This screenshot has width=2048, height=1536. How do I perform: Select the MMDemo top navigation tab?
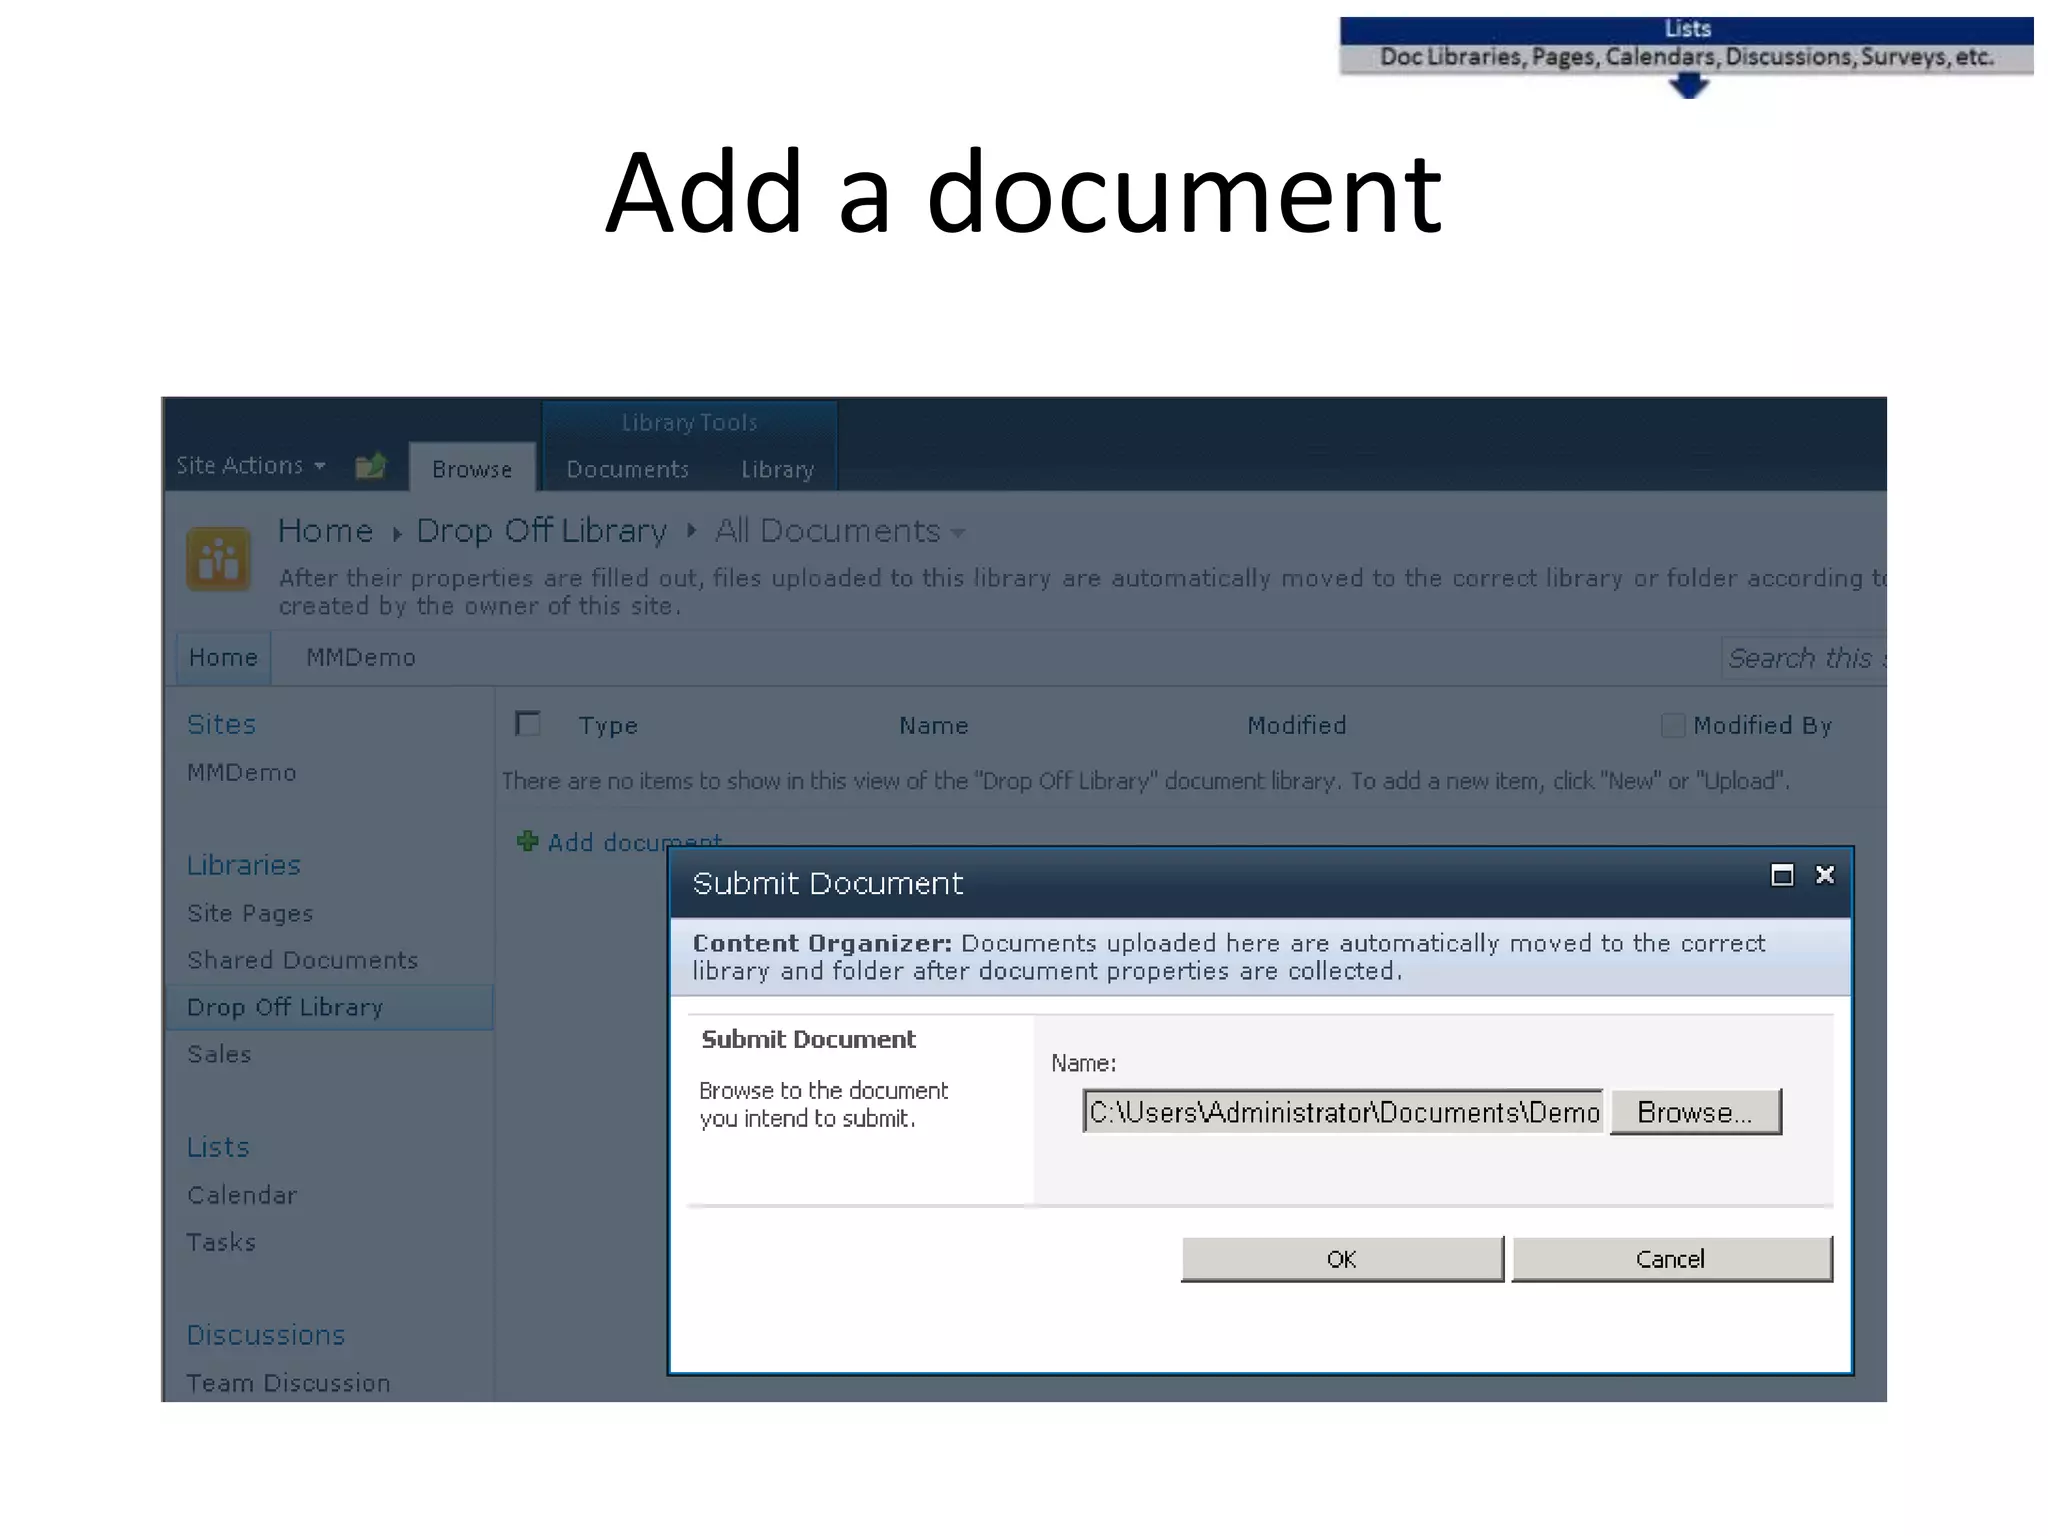(361, 657)
